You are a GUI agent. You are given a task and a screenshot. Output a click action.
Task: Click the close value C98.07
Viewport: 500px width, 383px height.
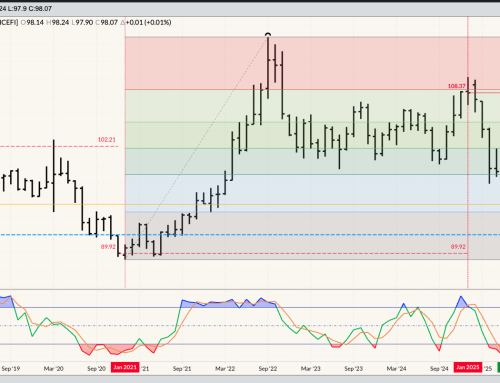107,22
